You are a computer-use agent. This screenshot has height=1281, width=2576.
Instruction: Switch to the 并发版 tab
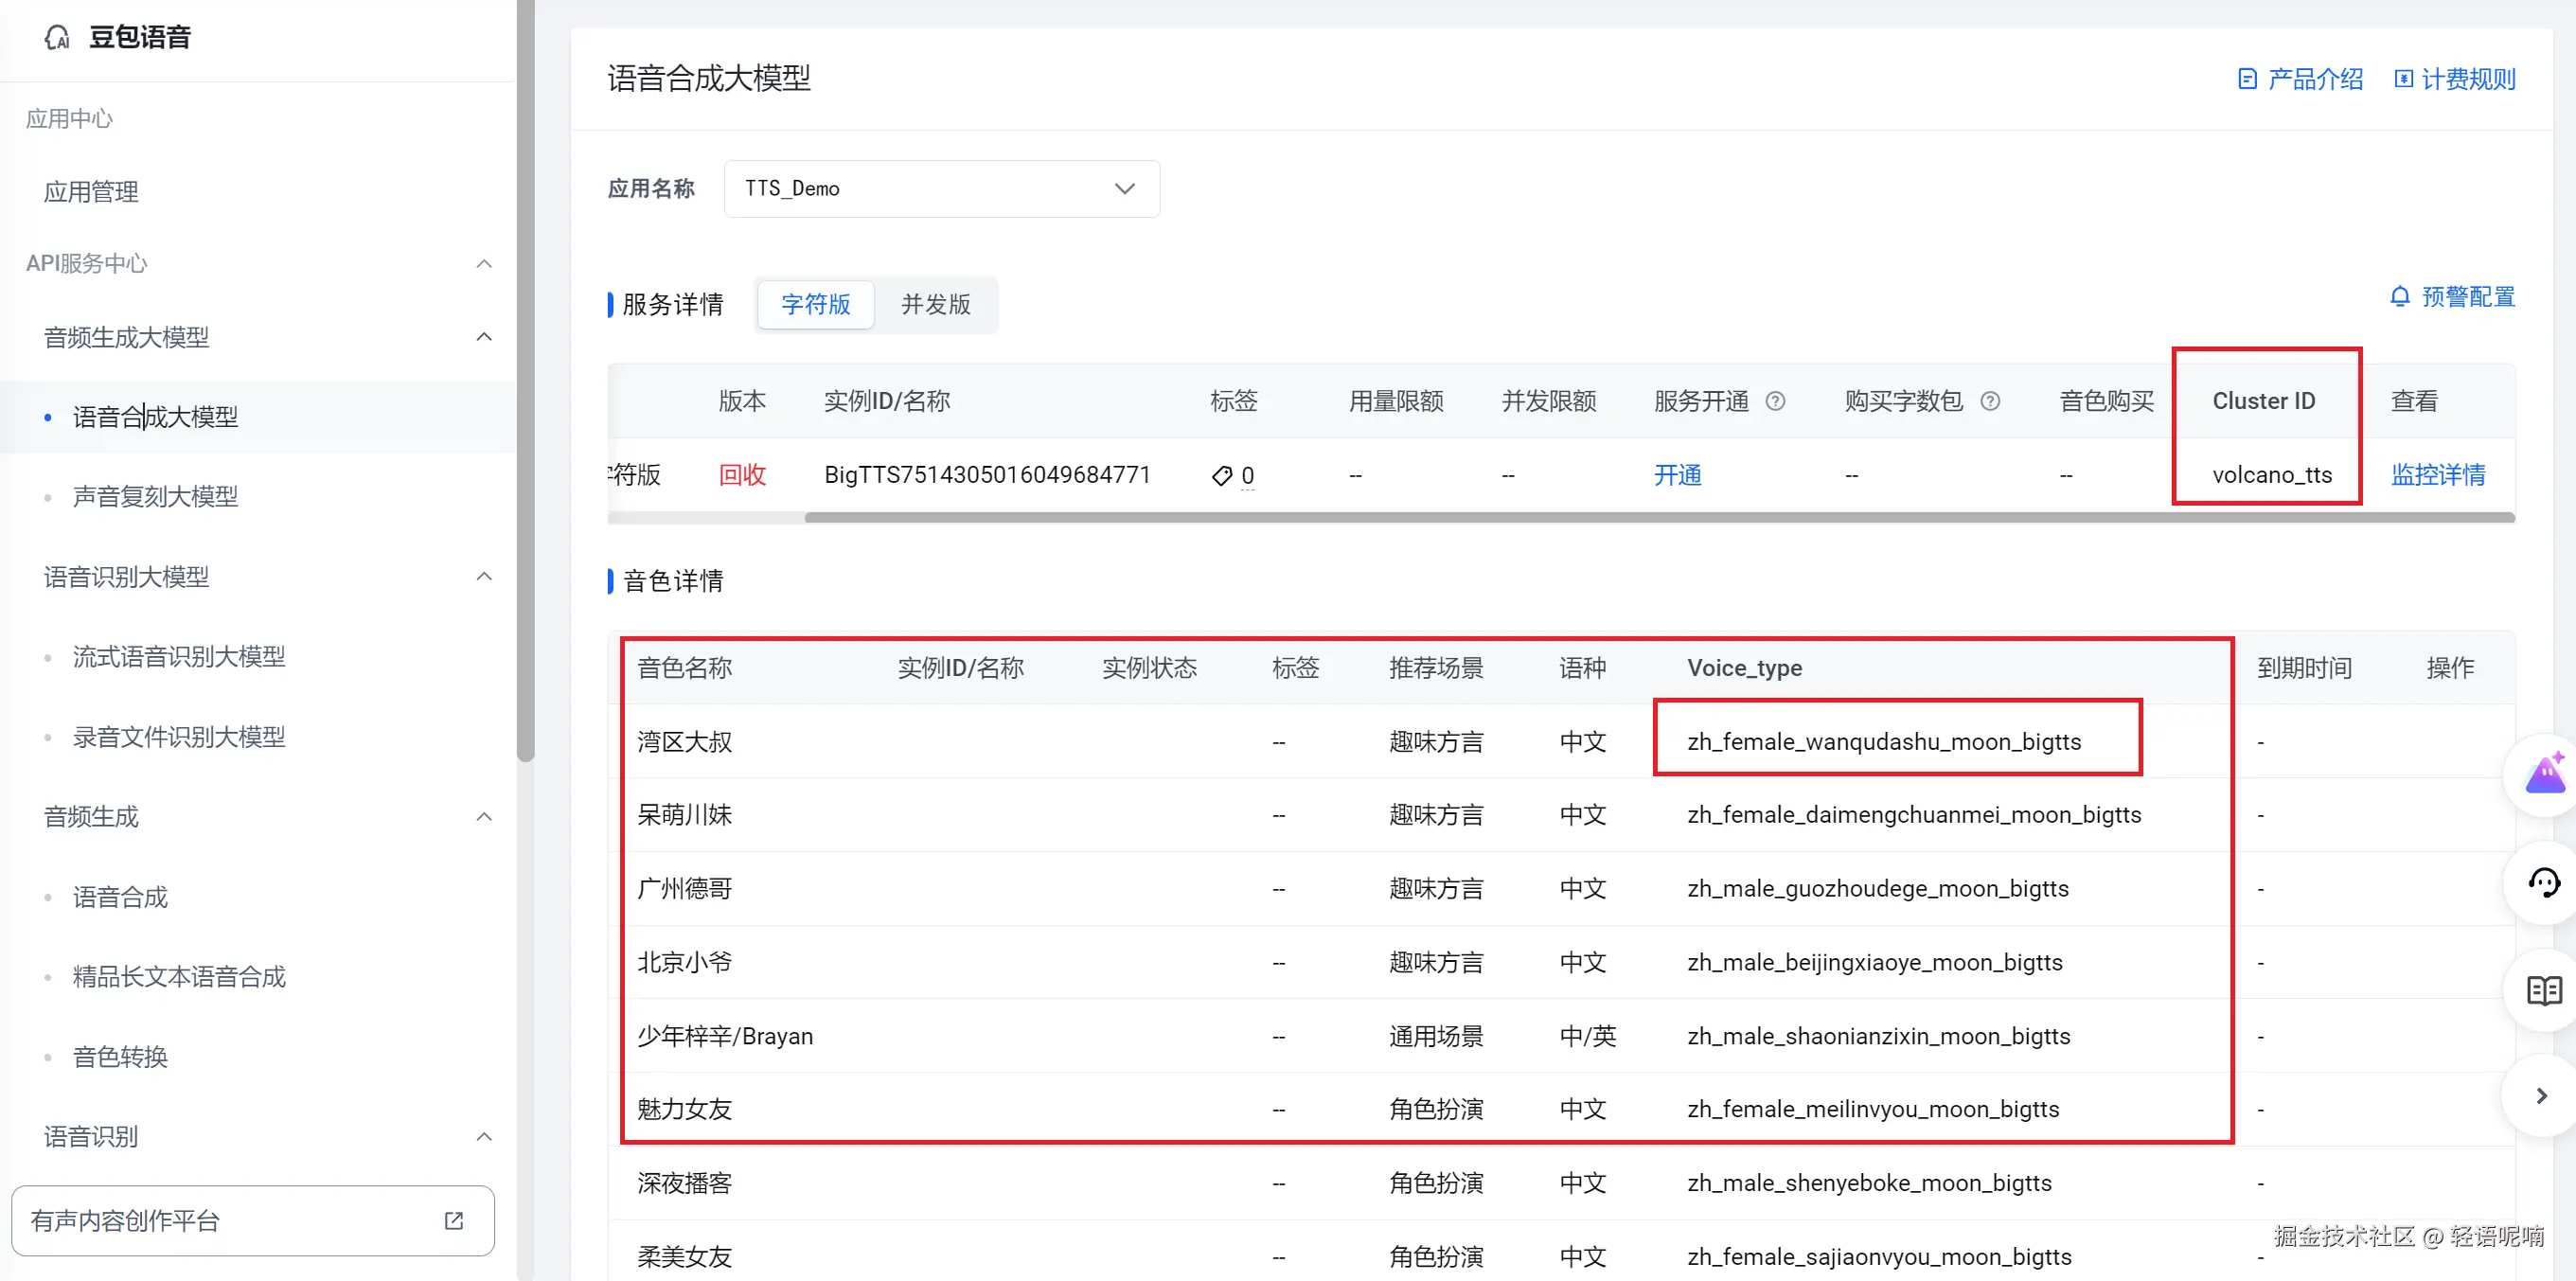point(935,305)
